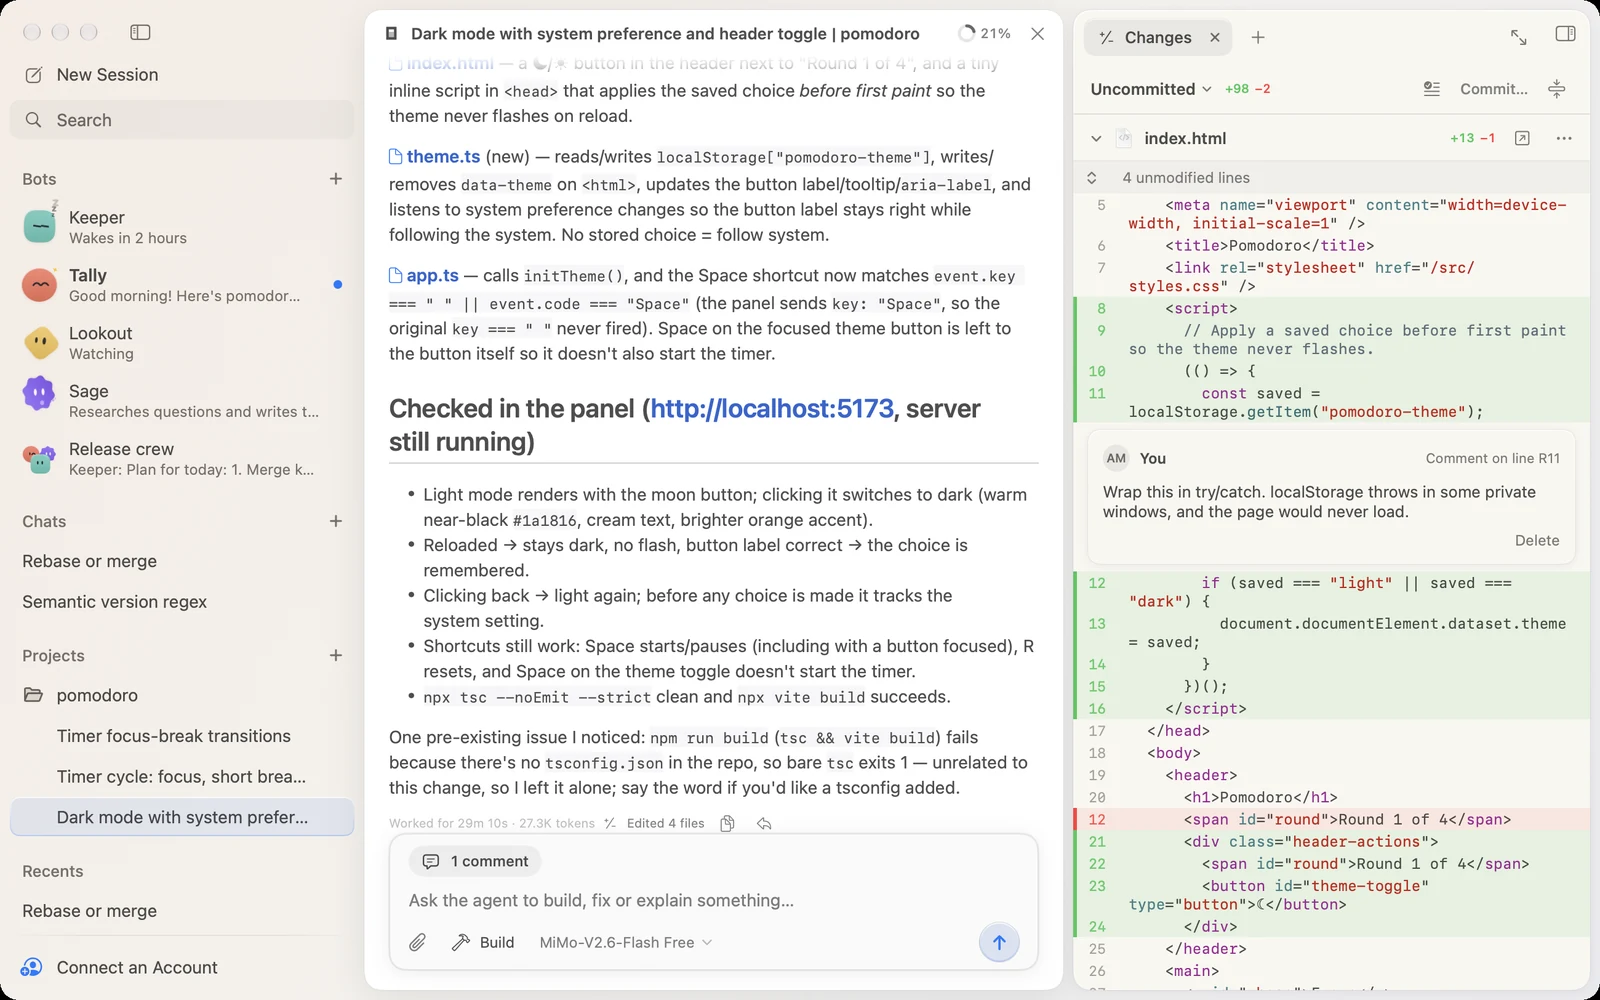Screen dimensions: 1600x1000
Task: Add a new bot with plus icon
Action: pyautogui.click(x=336, y=179)
